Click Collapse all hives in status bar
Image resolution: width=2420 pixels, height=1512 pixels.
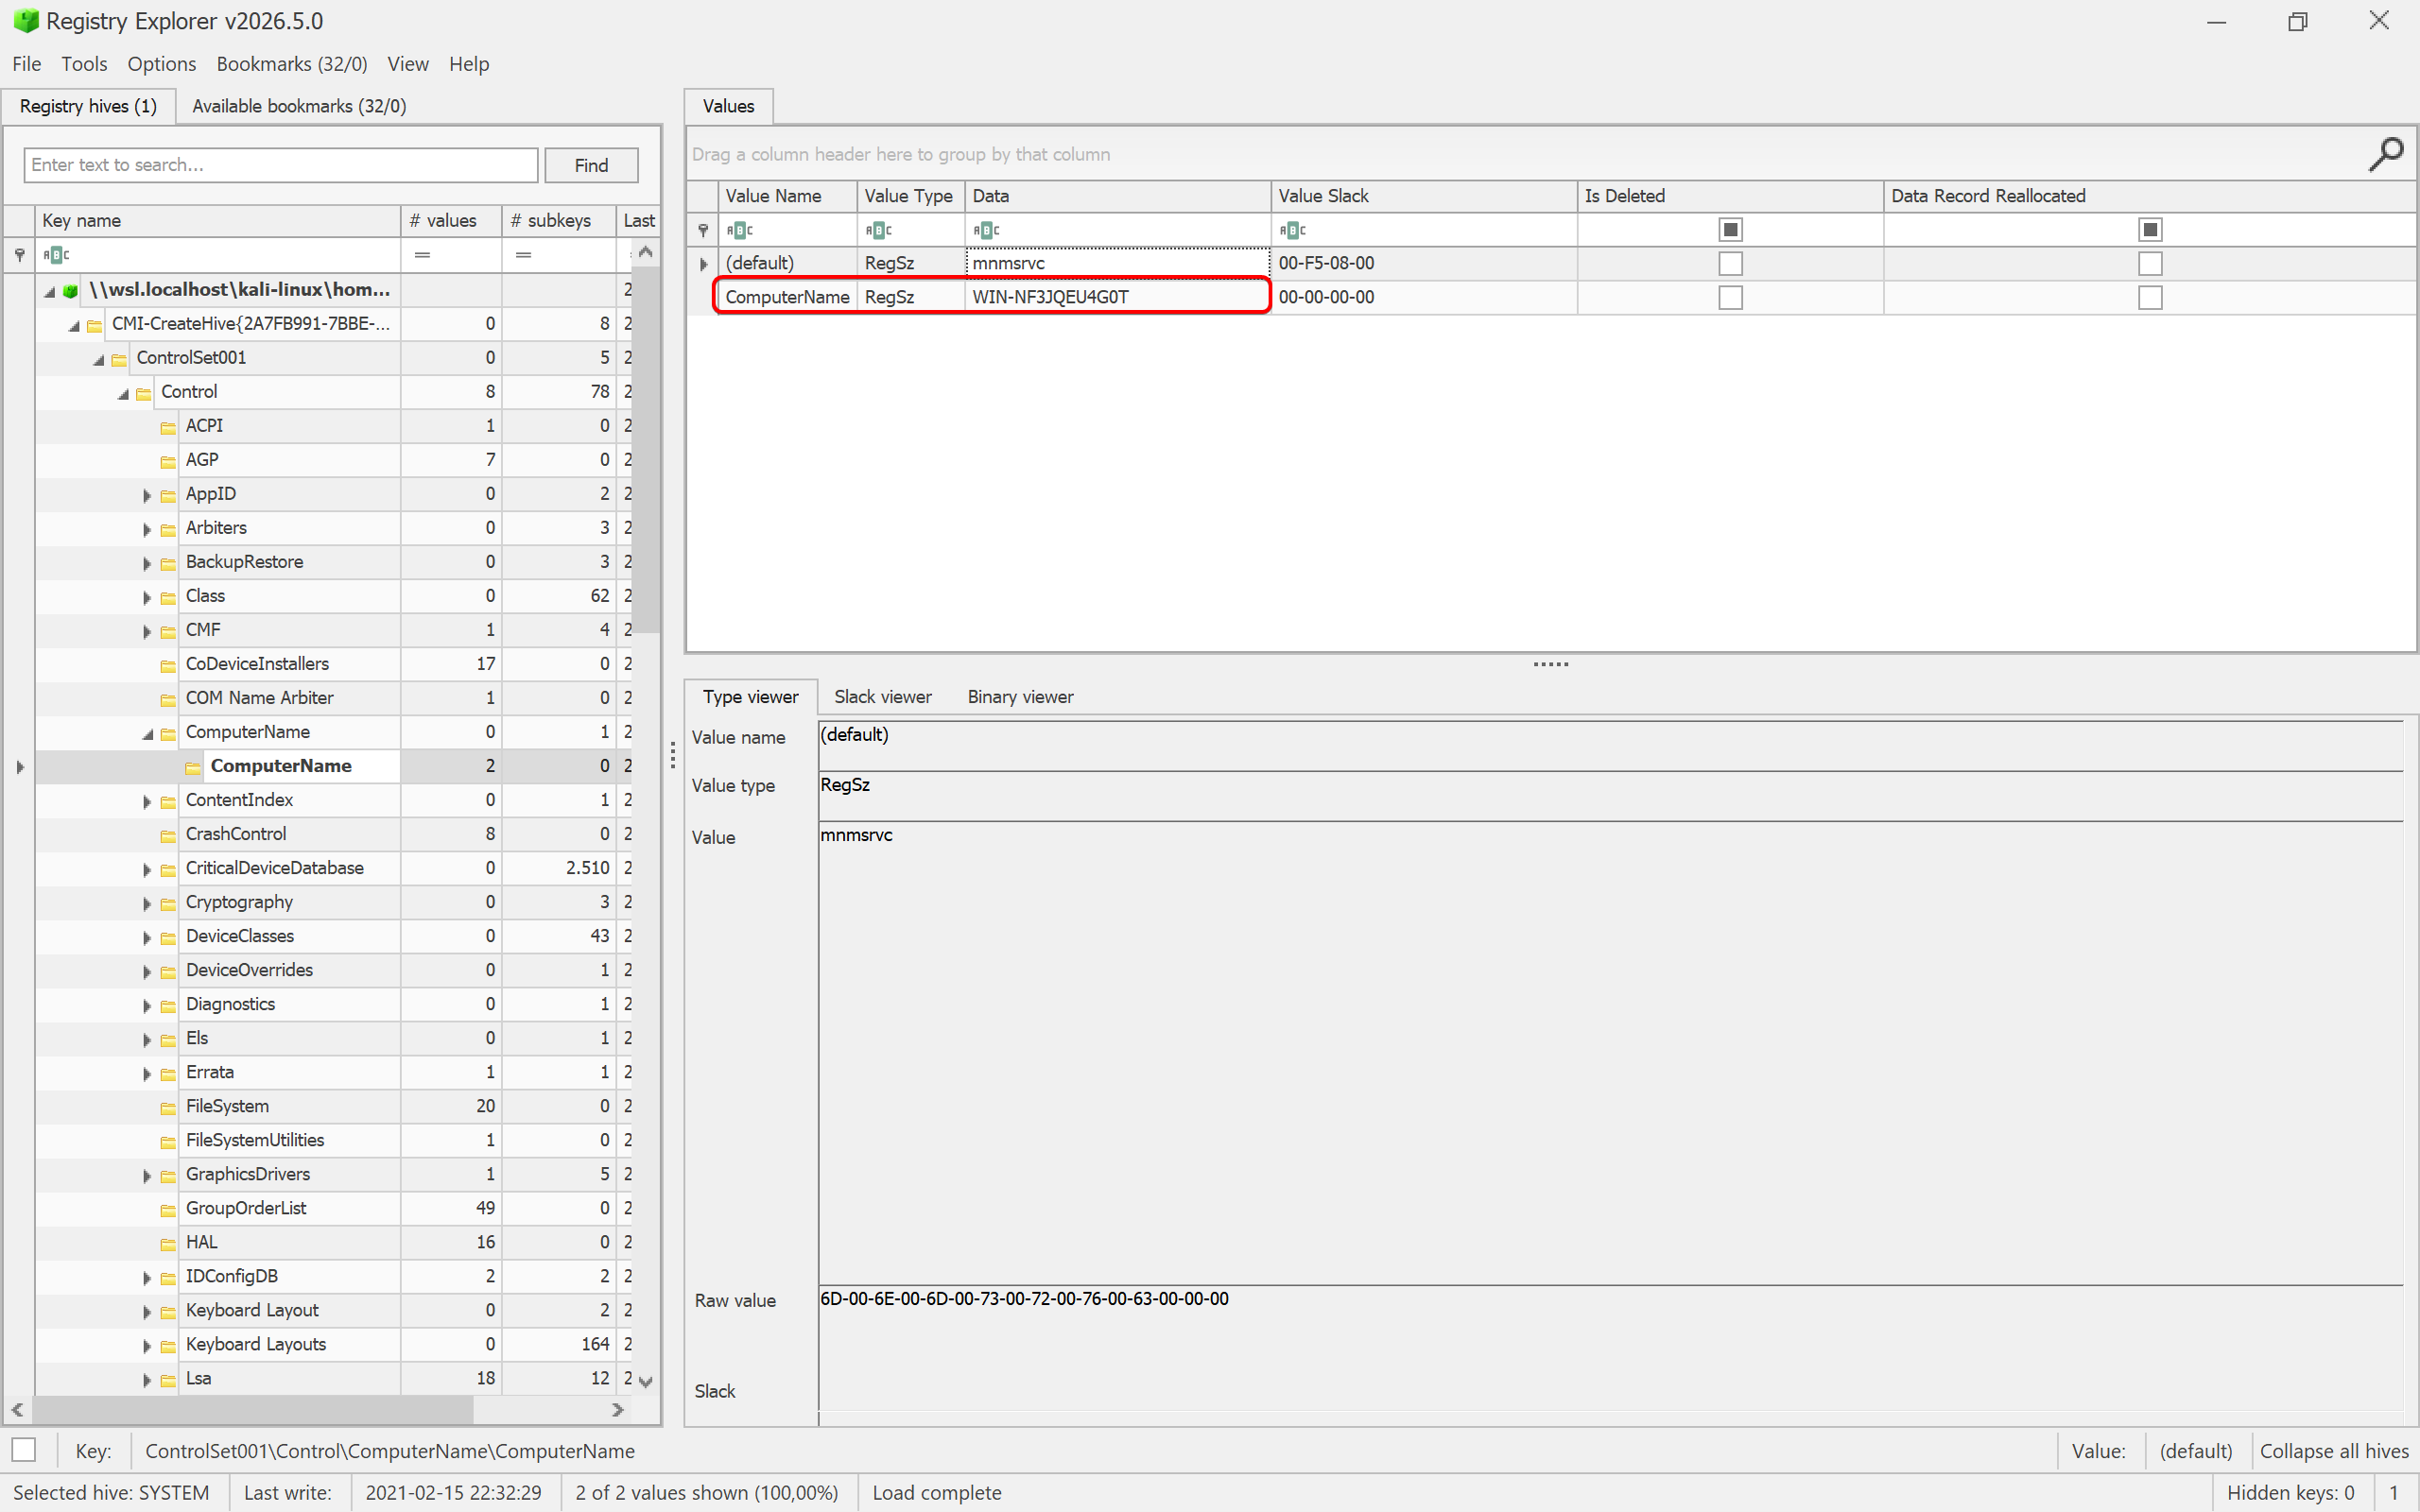pyautogui.click(x=2334, y=1450)
